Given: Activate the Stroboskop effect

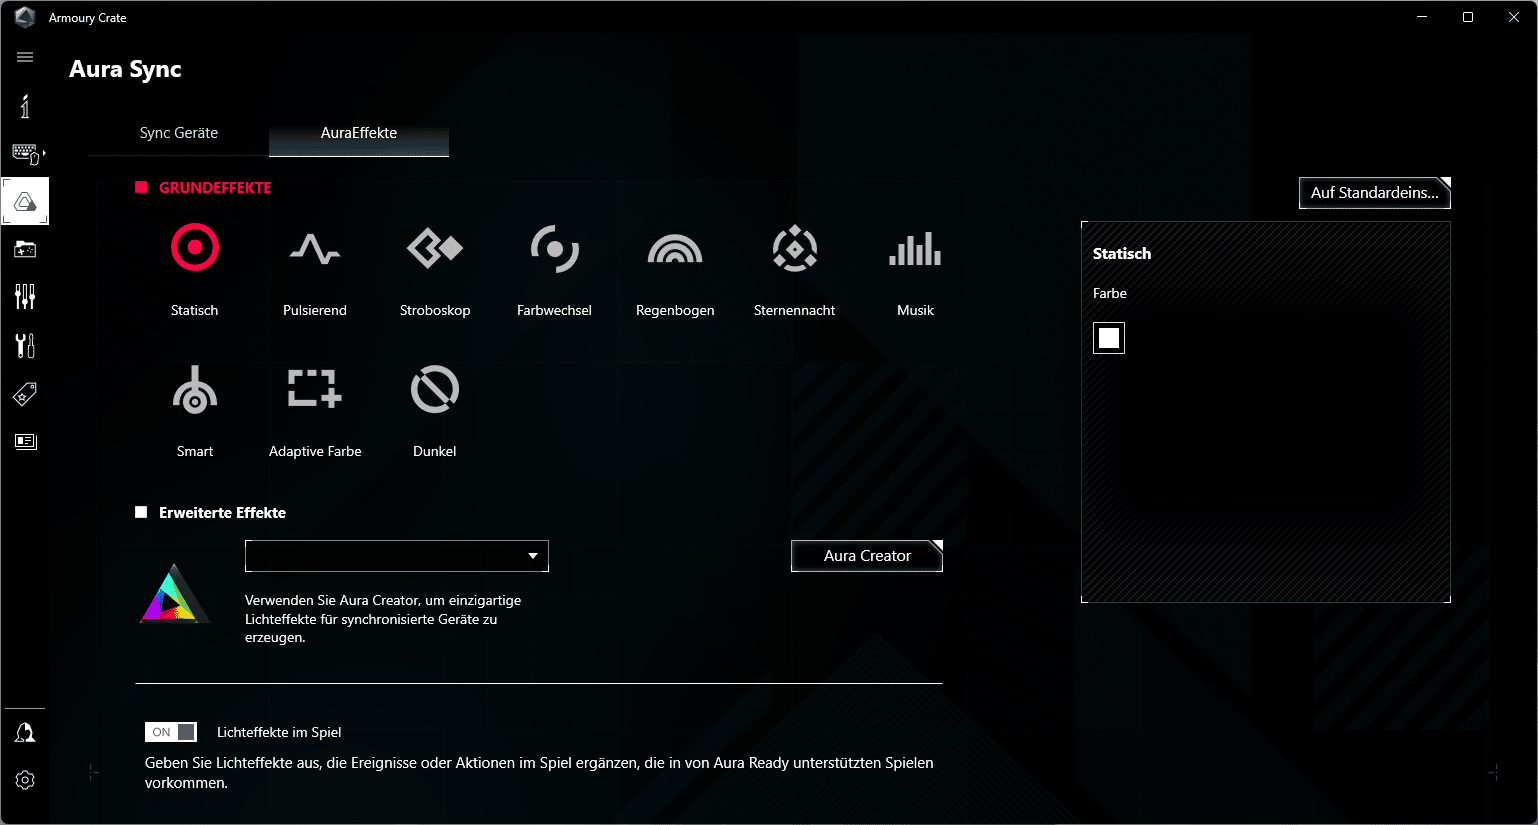Looking at the screenshot, I should coord(435,248).
